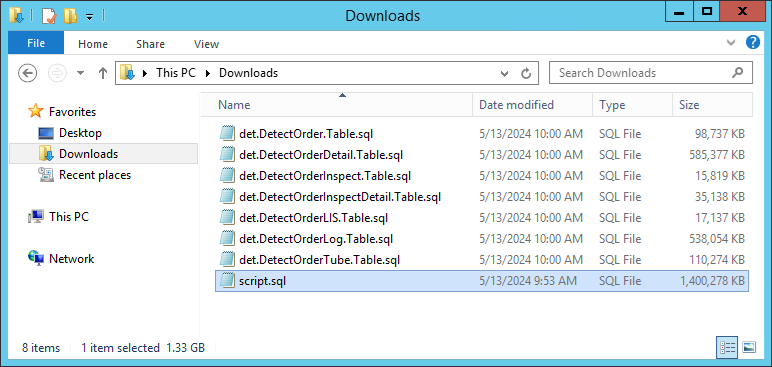Select Favorites in the navigation pane
The height and width of the screenshot is (367, 772).
coord(72,112)
